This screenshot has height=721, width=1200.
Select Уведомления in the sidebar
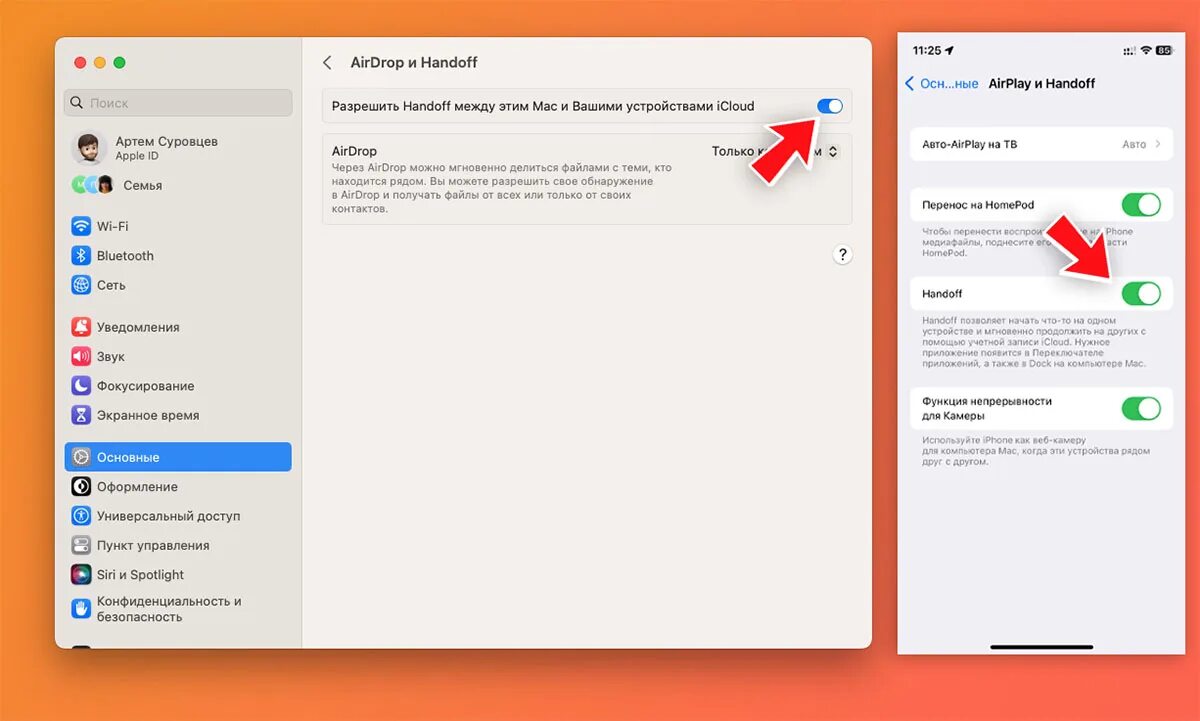click(x=178, y=327)
